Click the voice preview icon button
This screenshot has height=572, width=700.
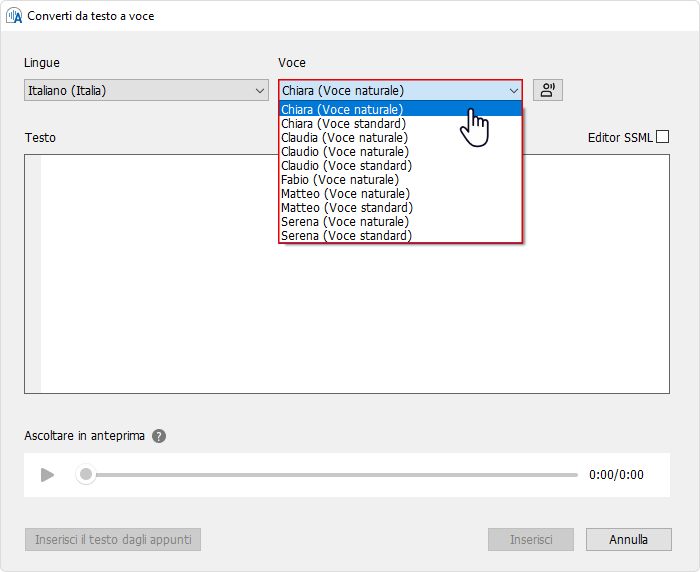coord(547,90)
